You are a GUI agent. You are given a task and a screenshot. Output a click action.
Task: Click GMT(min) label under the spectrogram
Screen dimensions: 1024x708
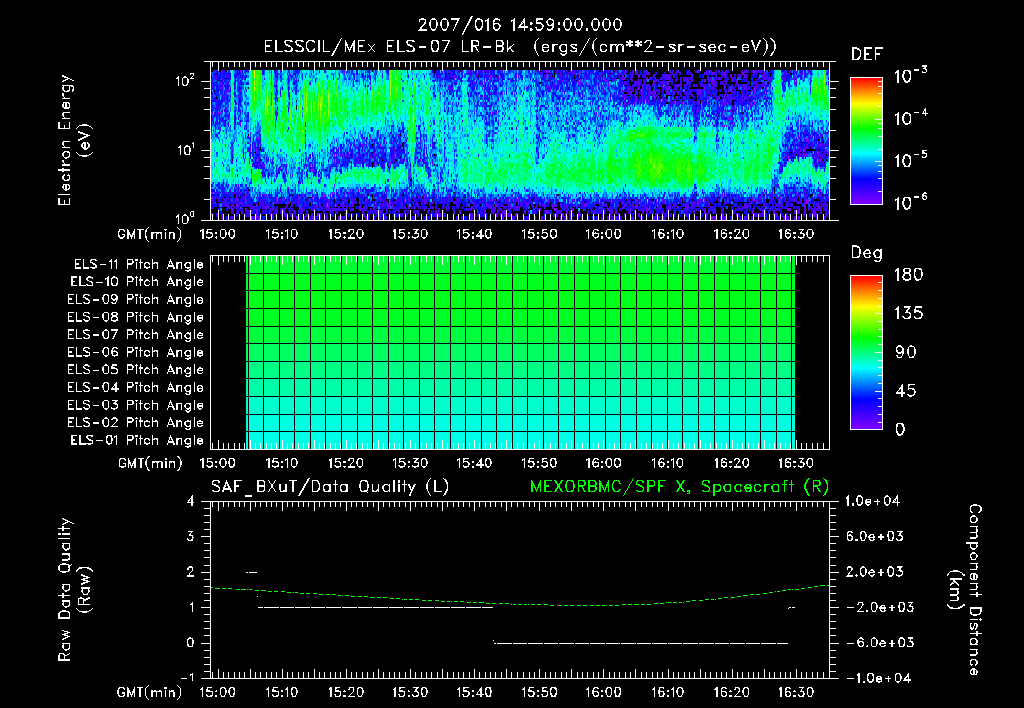point(150,234)
